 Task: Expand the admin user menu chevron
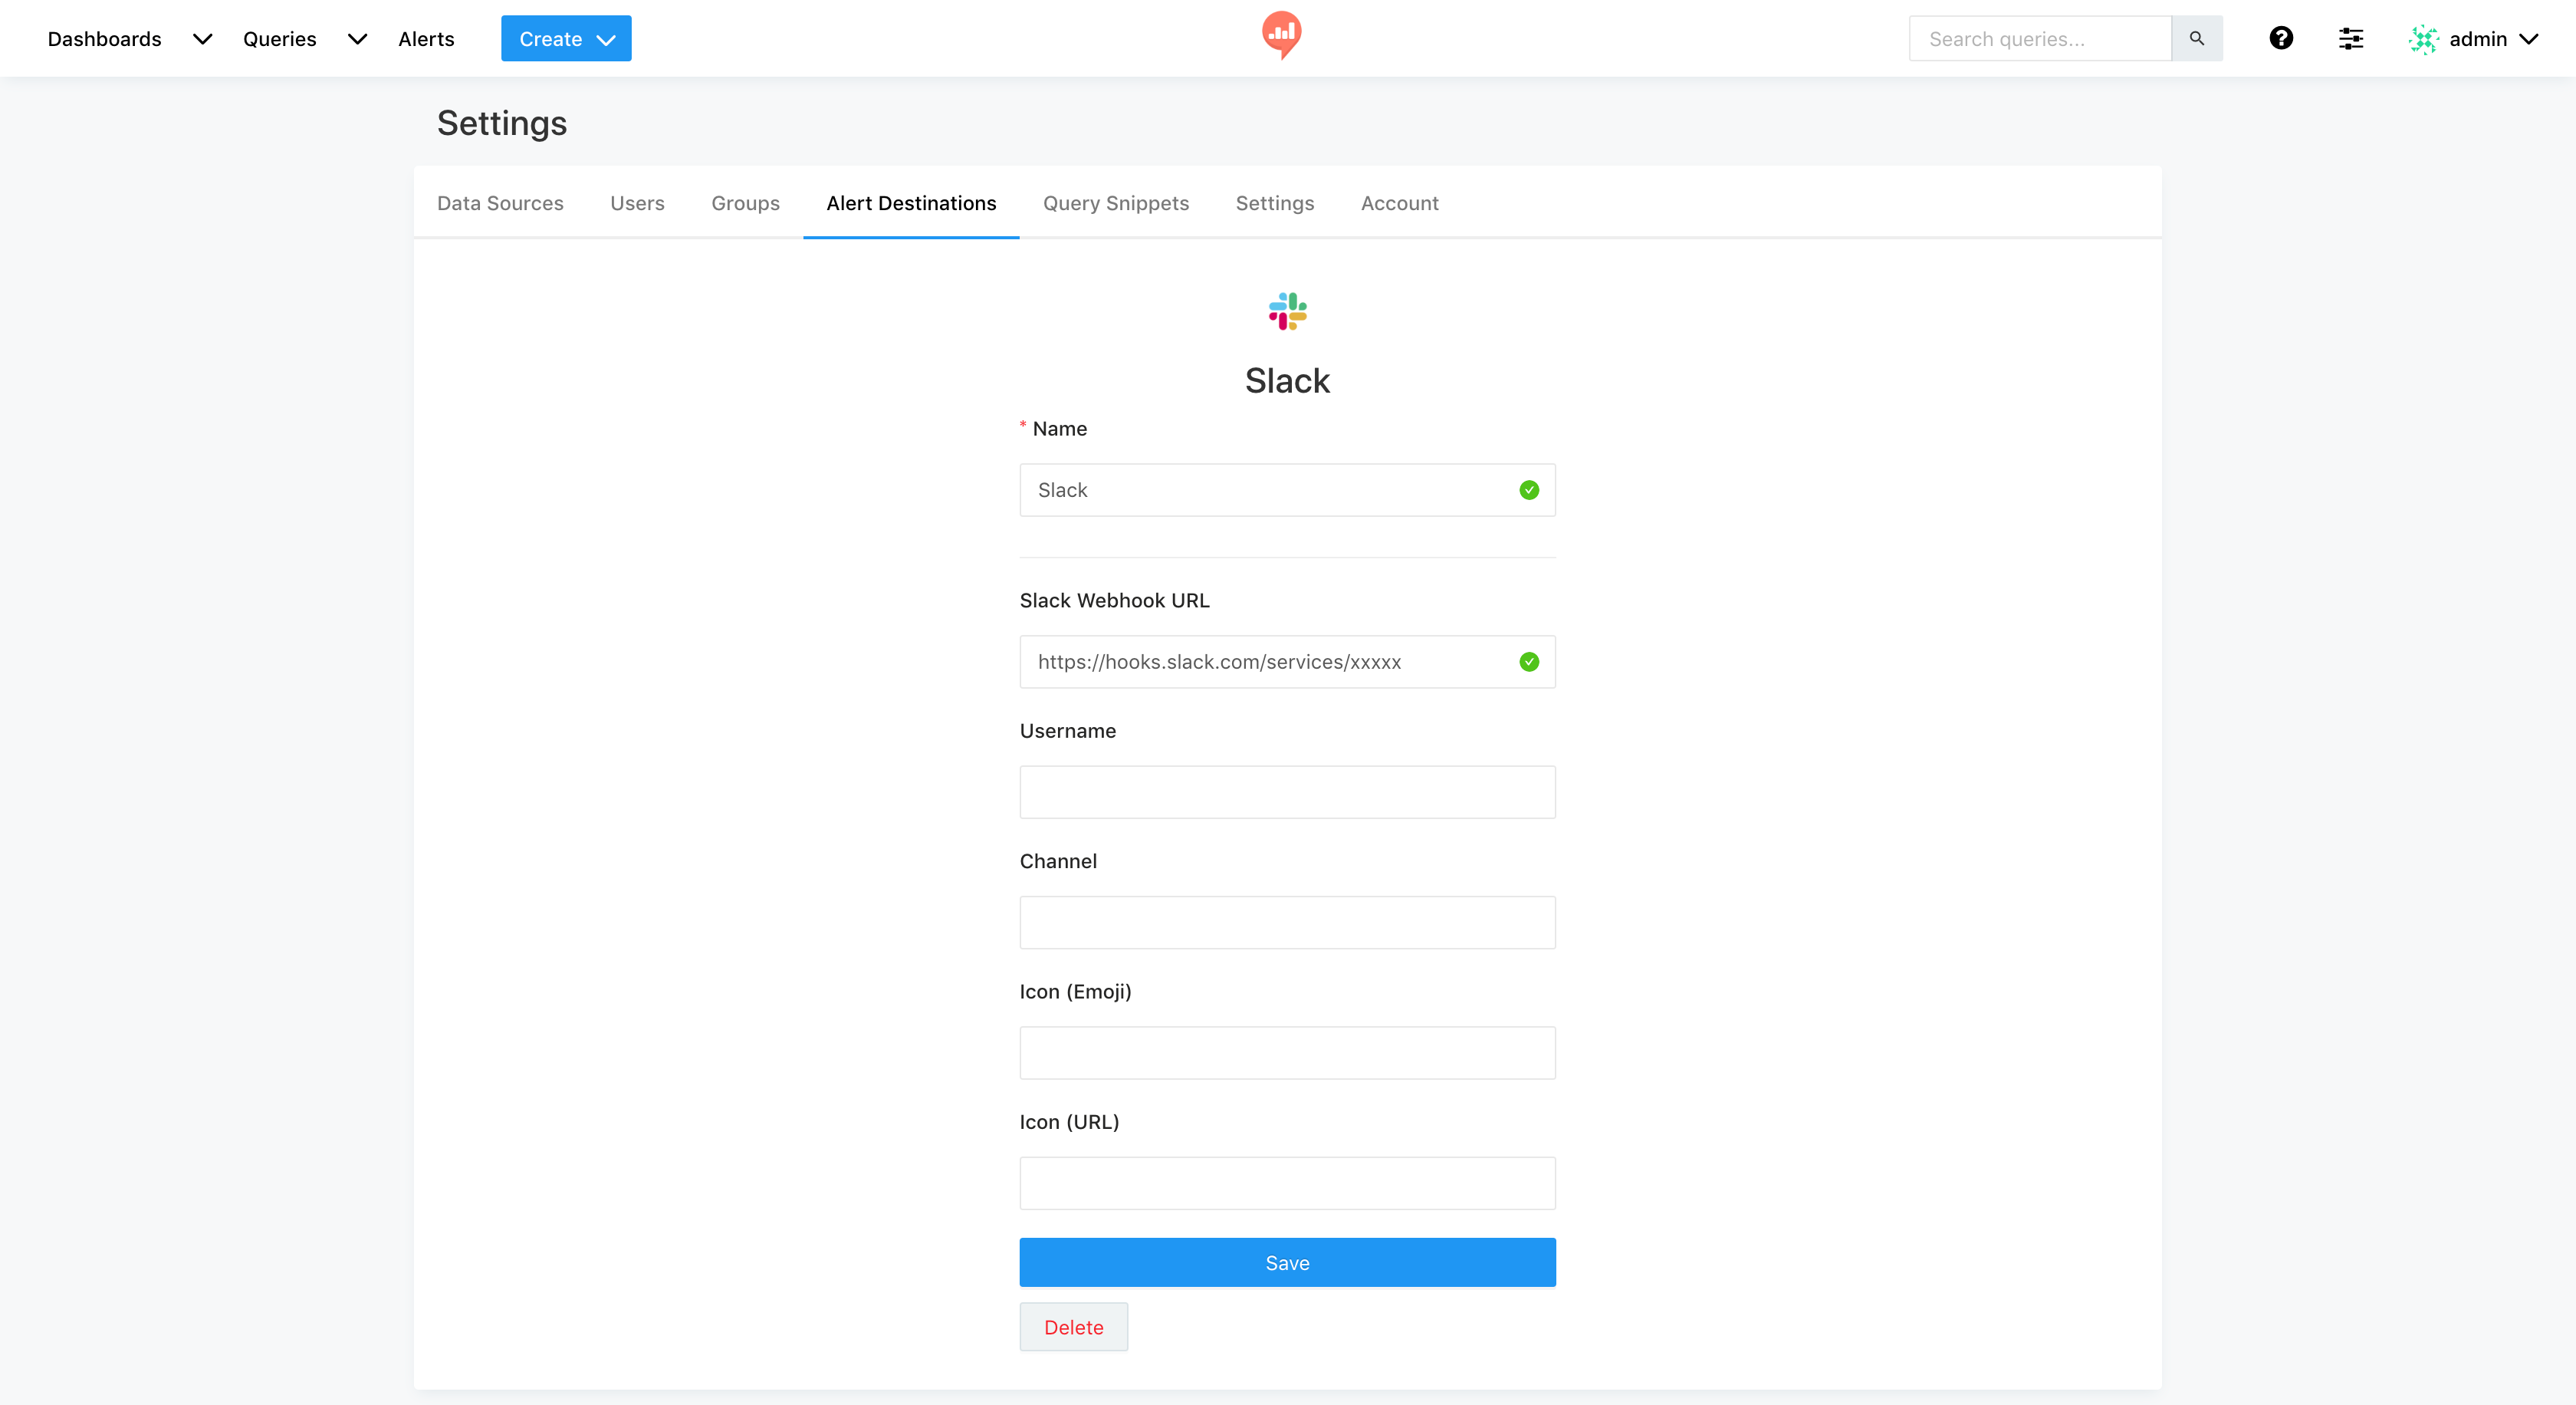2530,39
